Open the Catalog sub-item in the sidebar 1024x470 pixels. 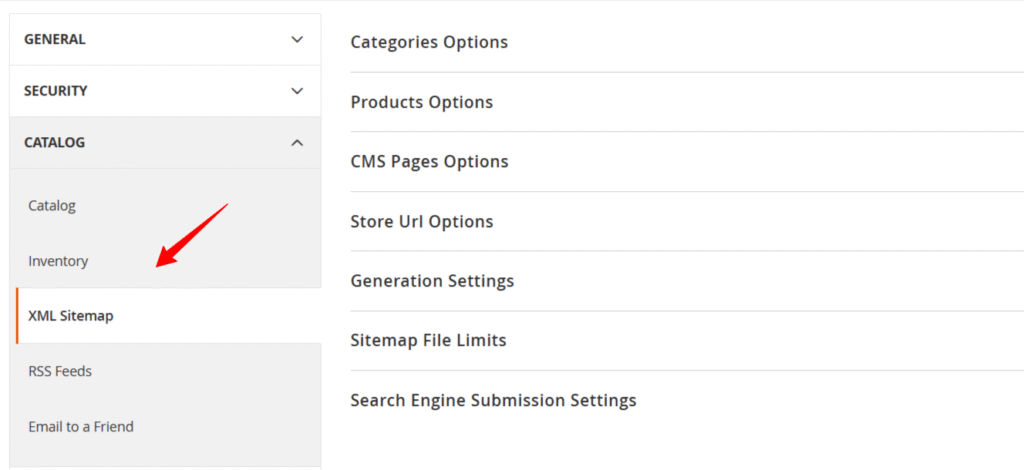point(52,206)
